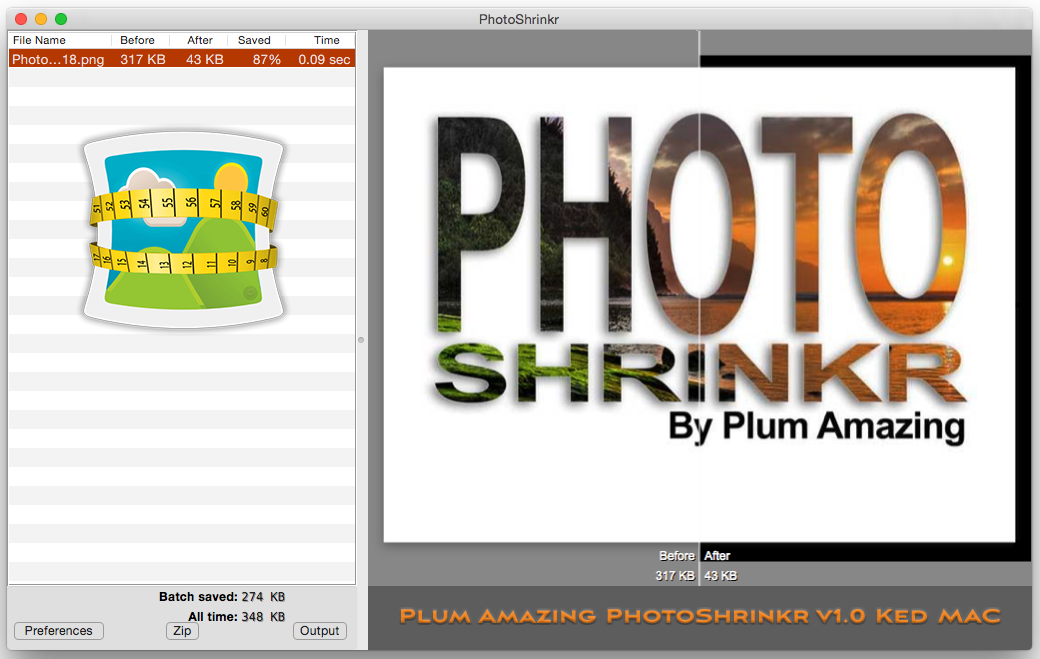Click the 87% saved cell
The height and width of the screenshot is (659, 1040).
(267, 59)
